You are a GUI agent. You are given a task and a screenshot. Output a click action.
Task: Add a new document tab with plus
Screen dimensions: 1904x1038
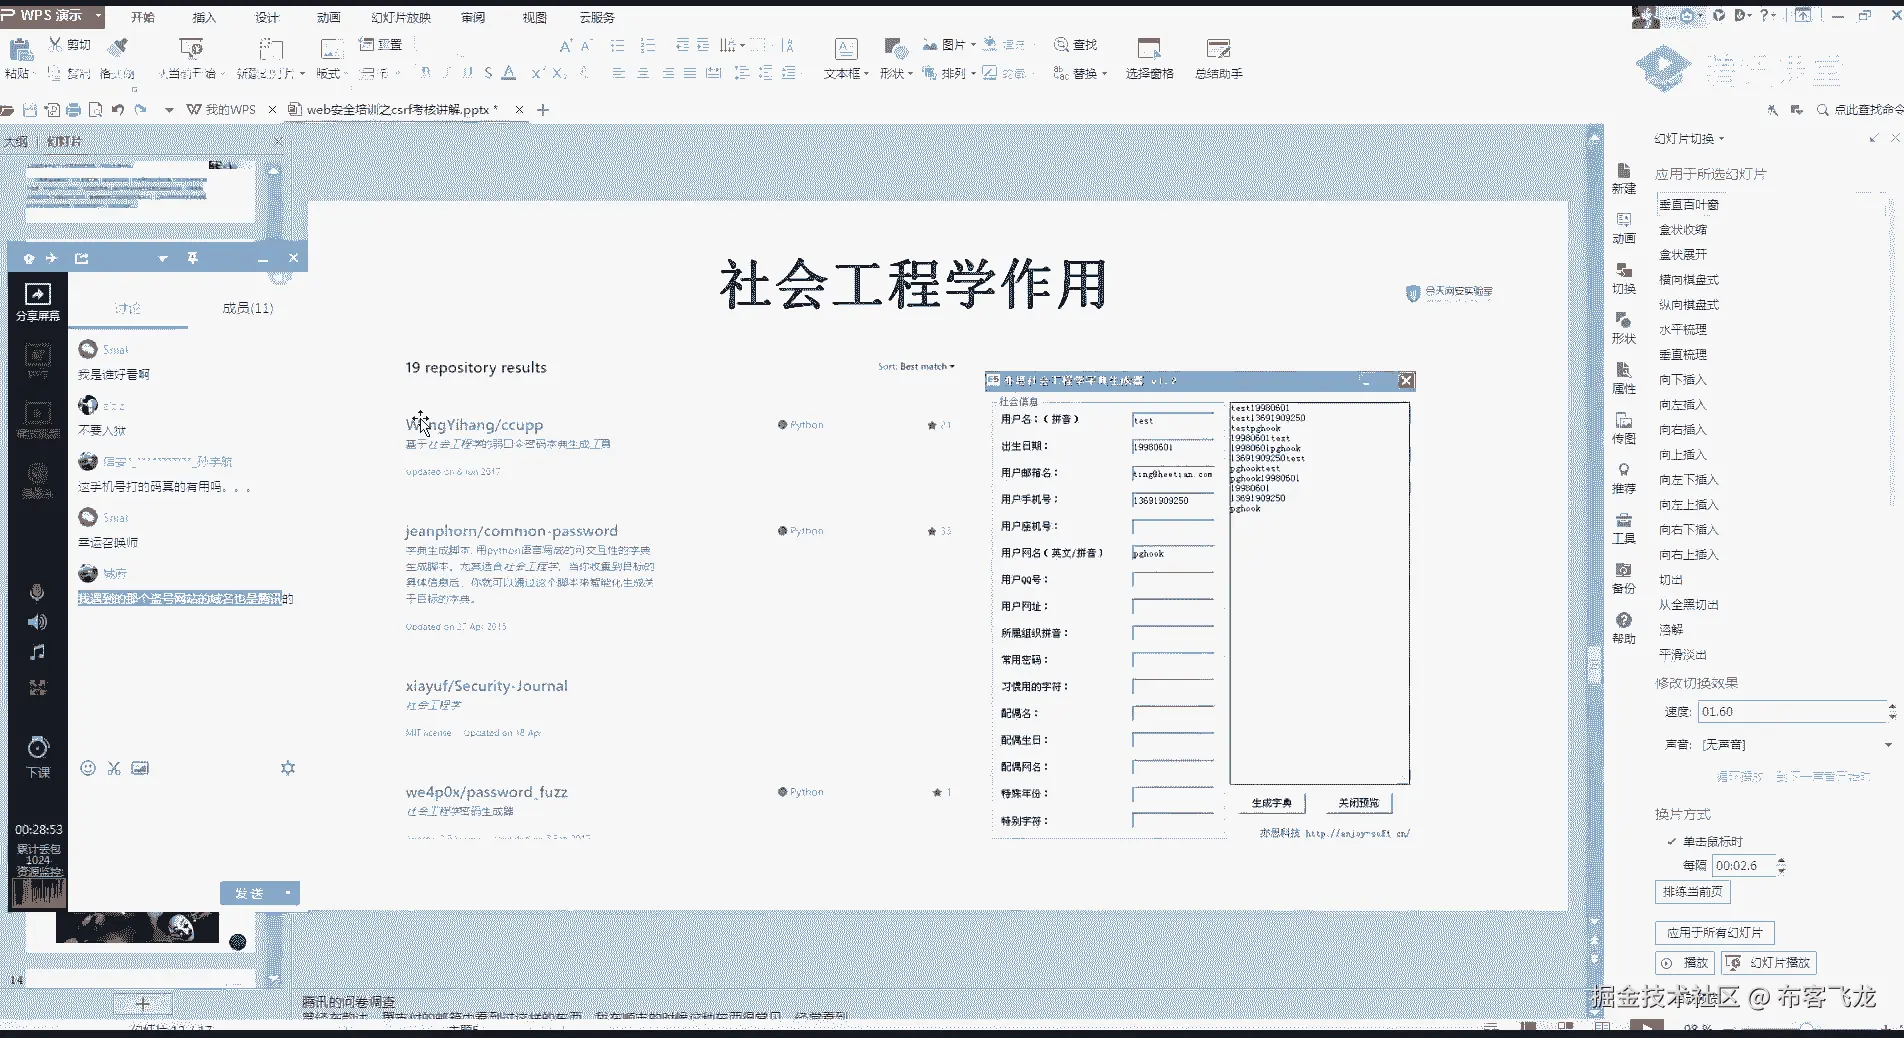(543, 110)
